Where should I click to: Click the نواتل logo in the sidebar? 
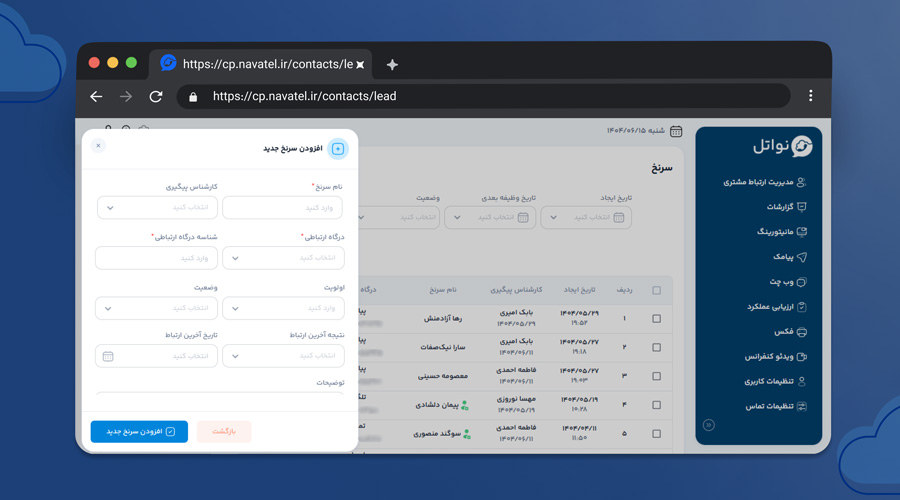click(783, 146)
